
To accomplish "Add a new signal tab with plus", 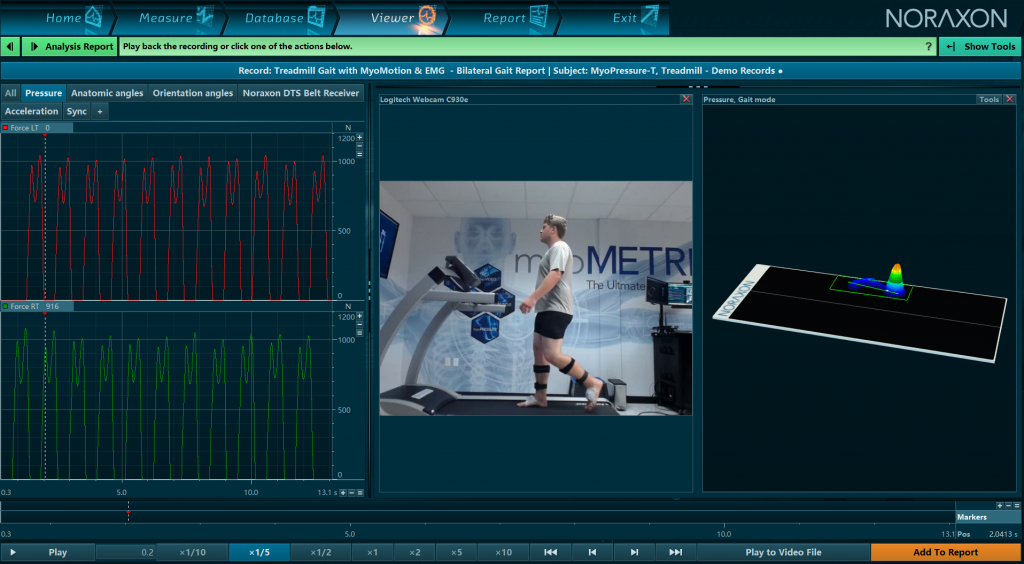I will click(x=100, y=111).
